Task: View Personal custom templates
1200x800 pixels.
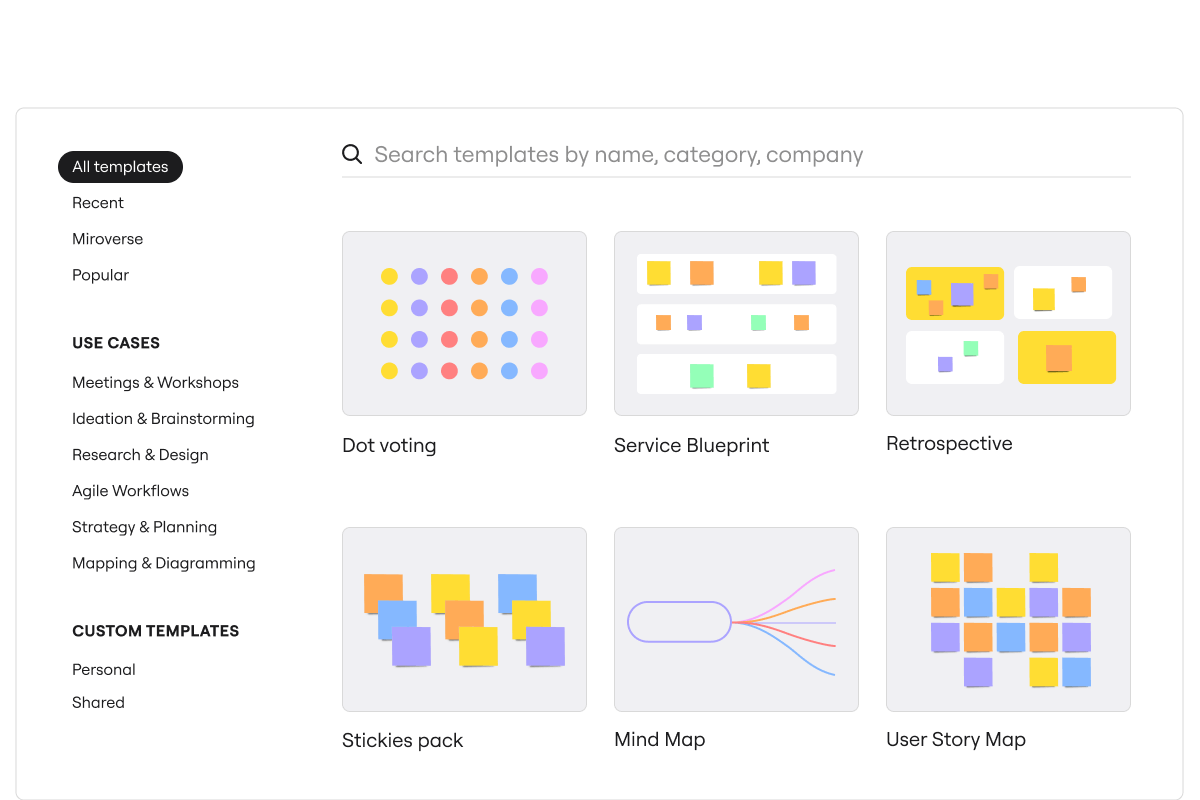Action: 103,669
